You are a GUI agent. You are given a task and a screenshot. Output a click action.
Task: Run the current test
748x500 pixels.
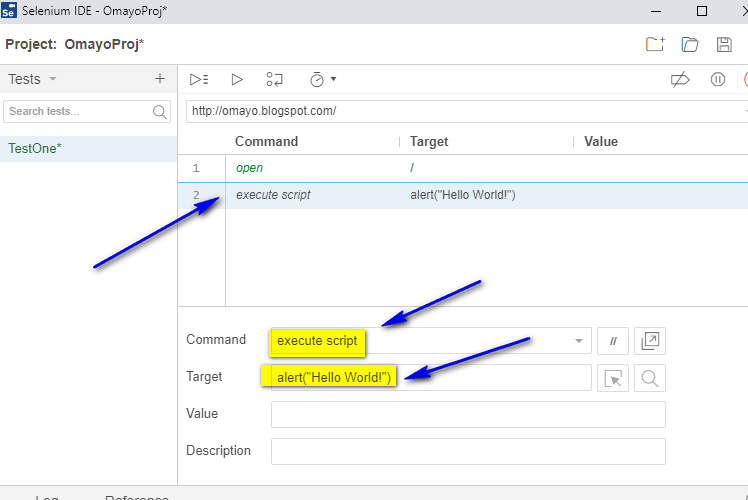pyautogui.click(x=237, y=79)
